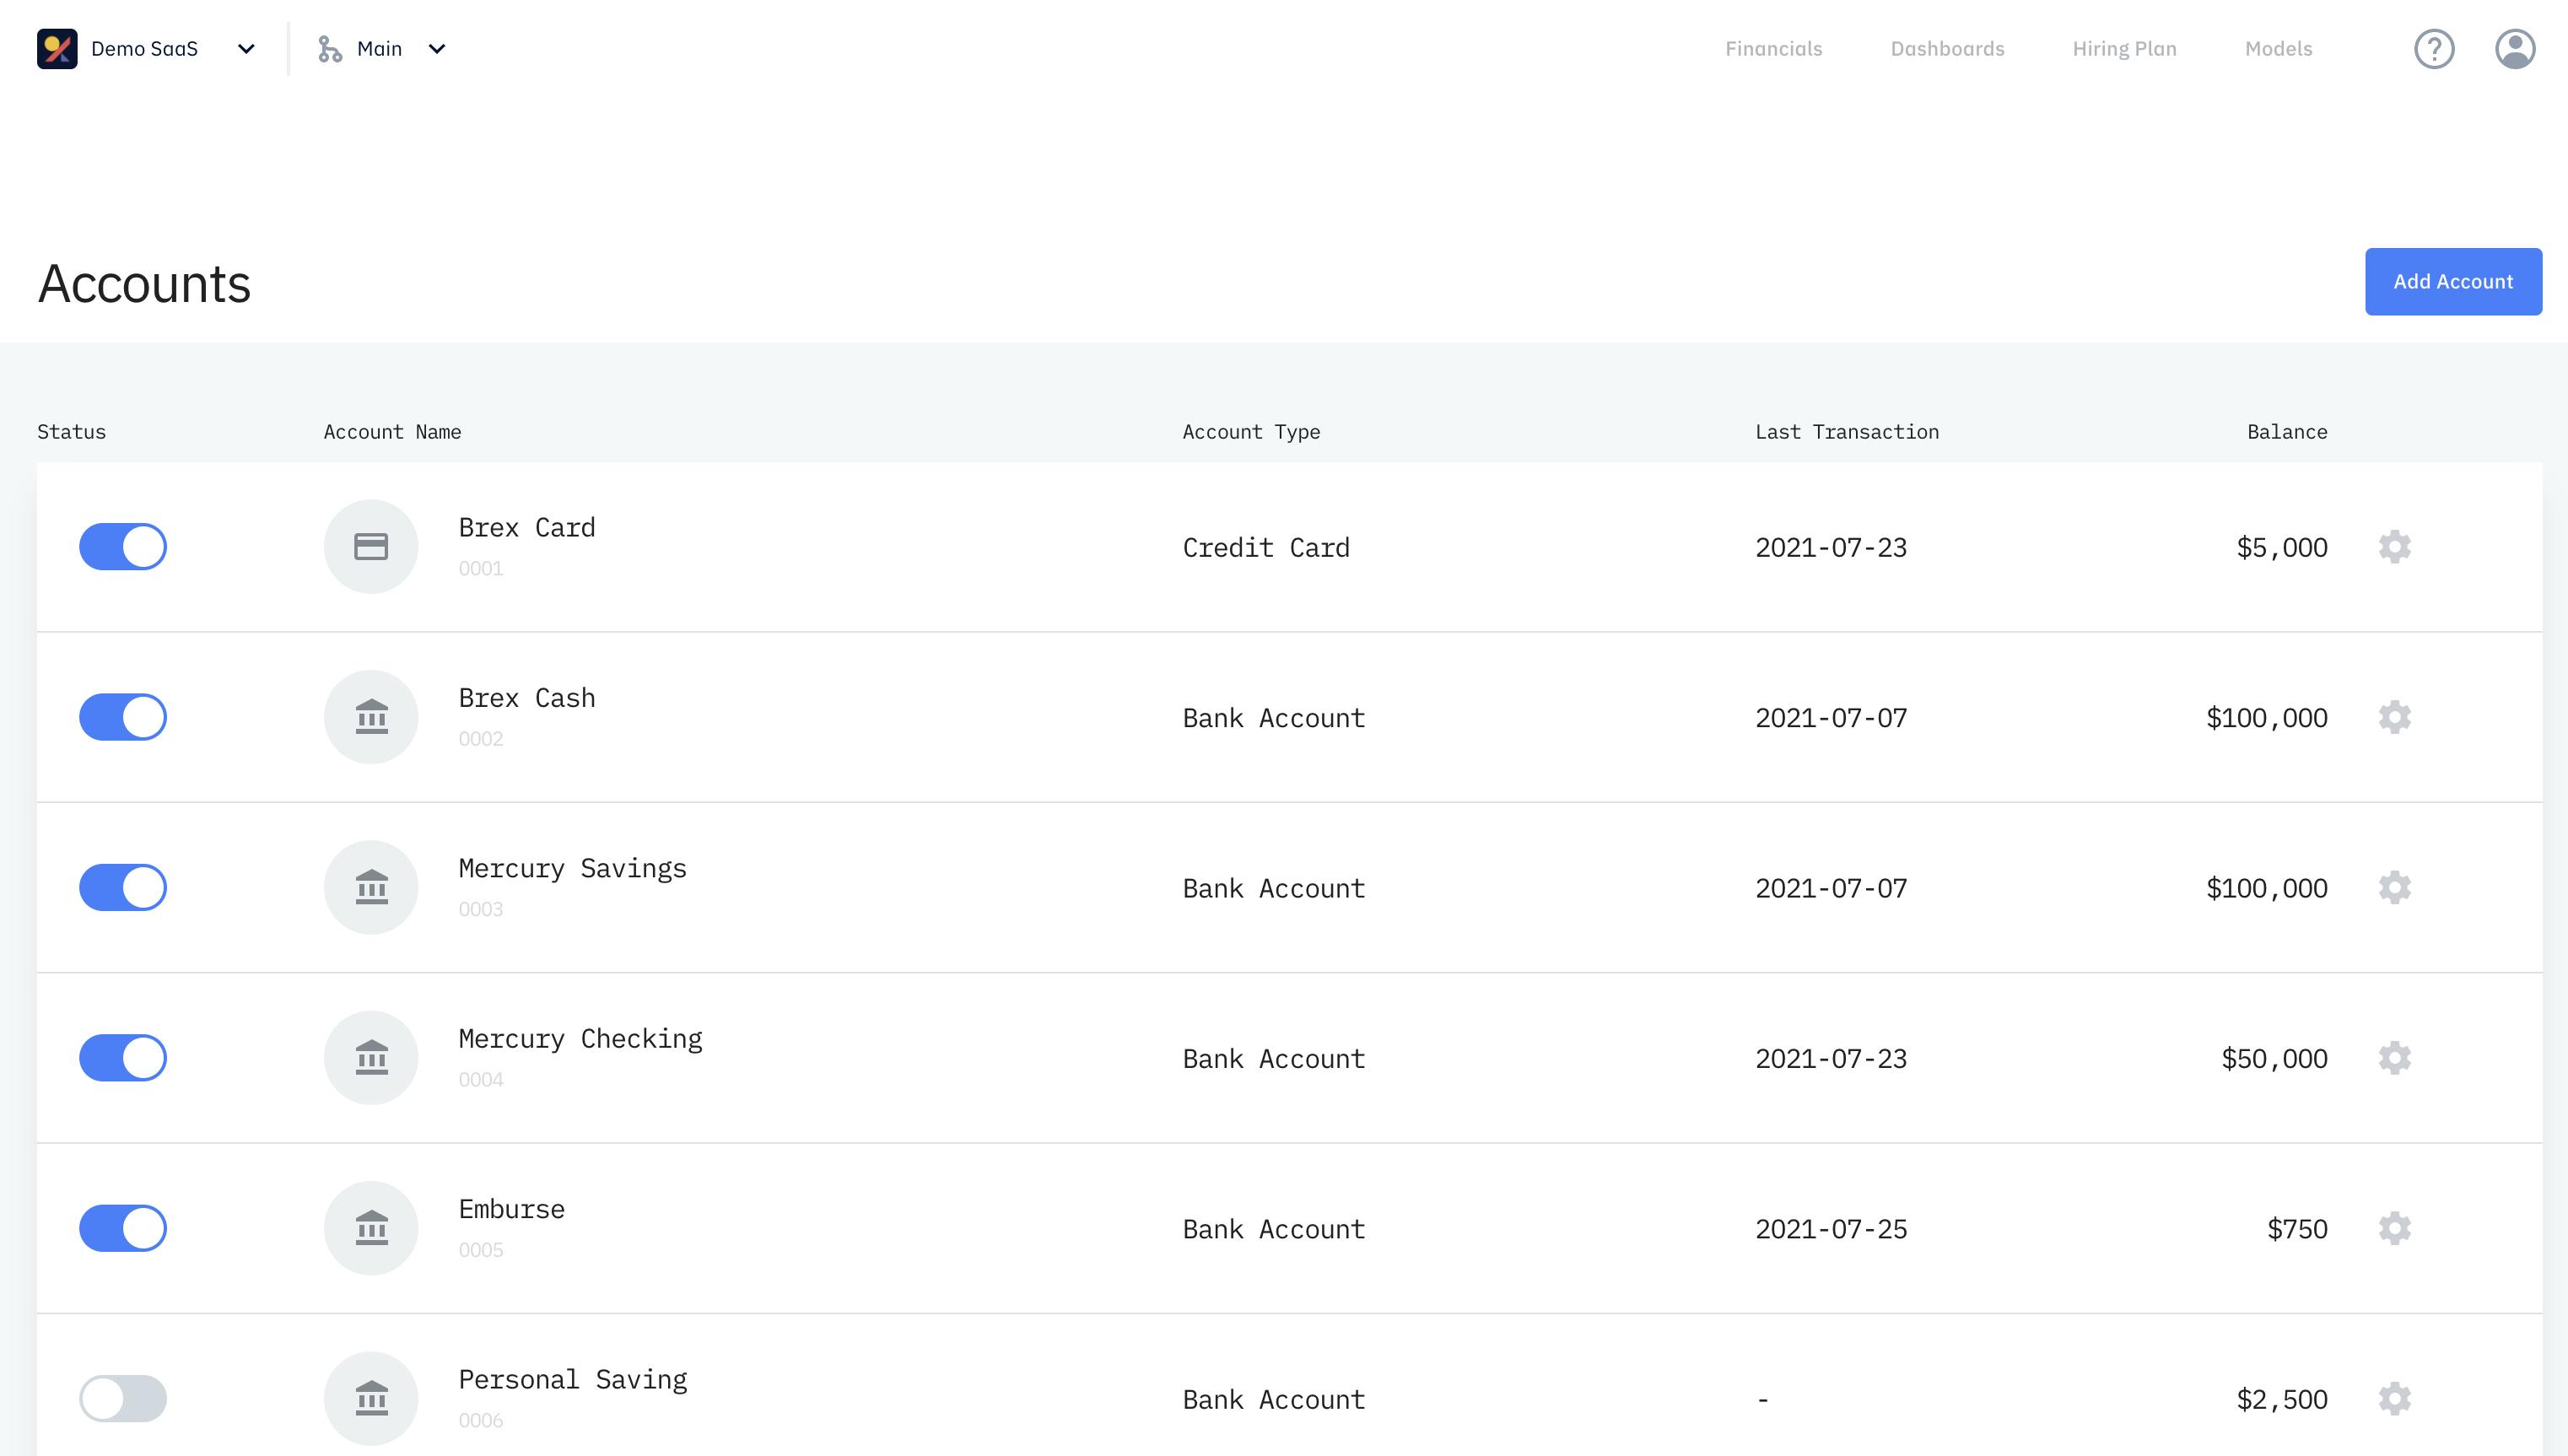Click the Demo SaaS company logo
2568x1456 pixels.
(57, 49)
